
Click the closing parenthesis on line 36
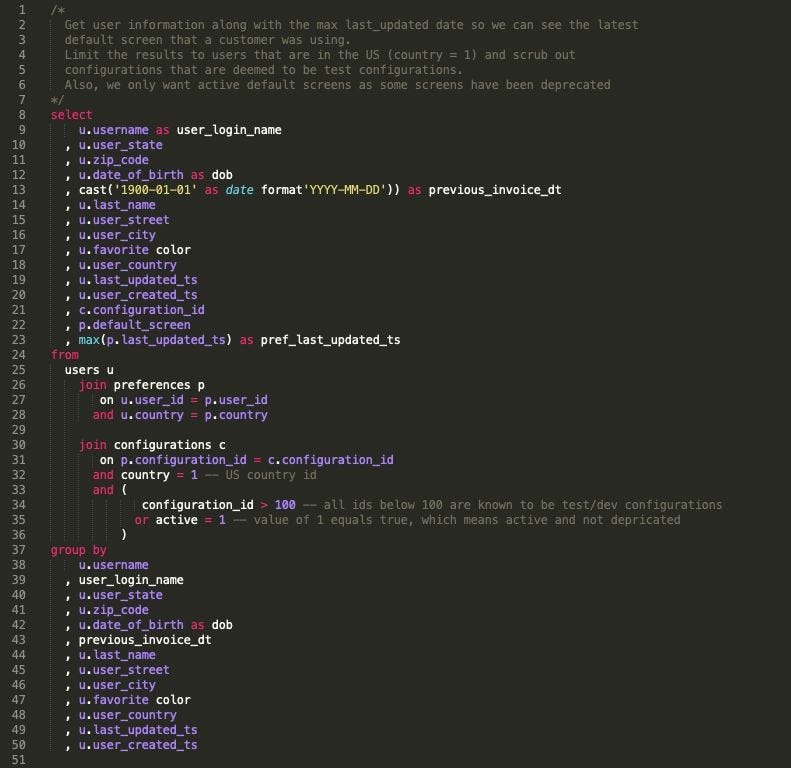point(124,535)
